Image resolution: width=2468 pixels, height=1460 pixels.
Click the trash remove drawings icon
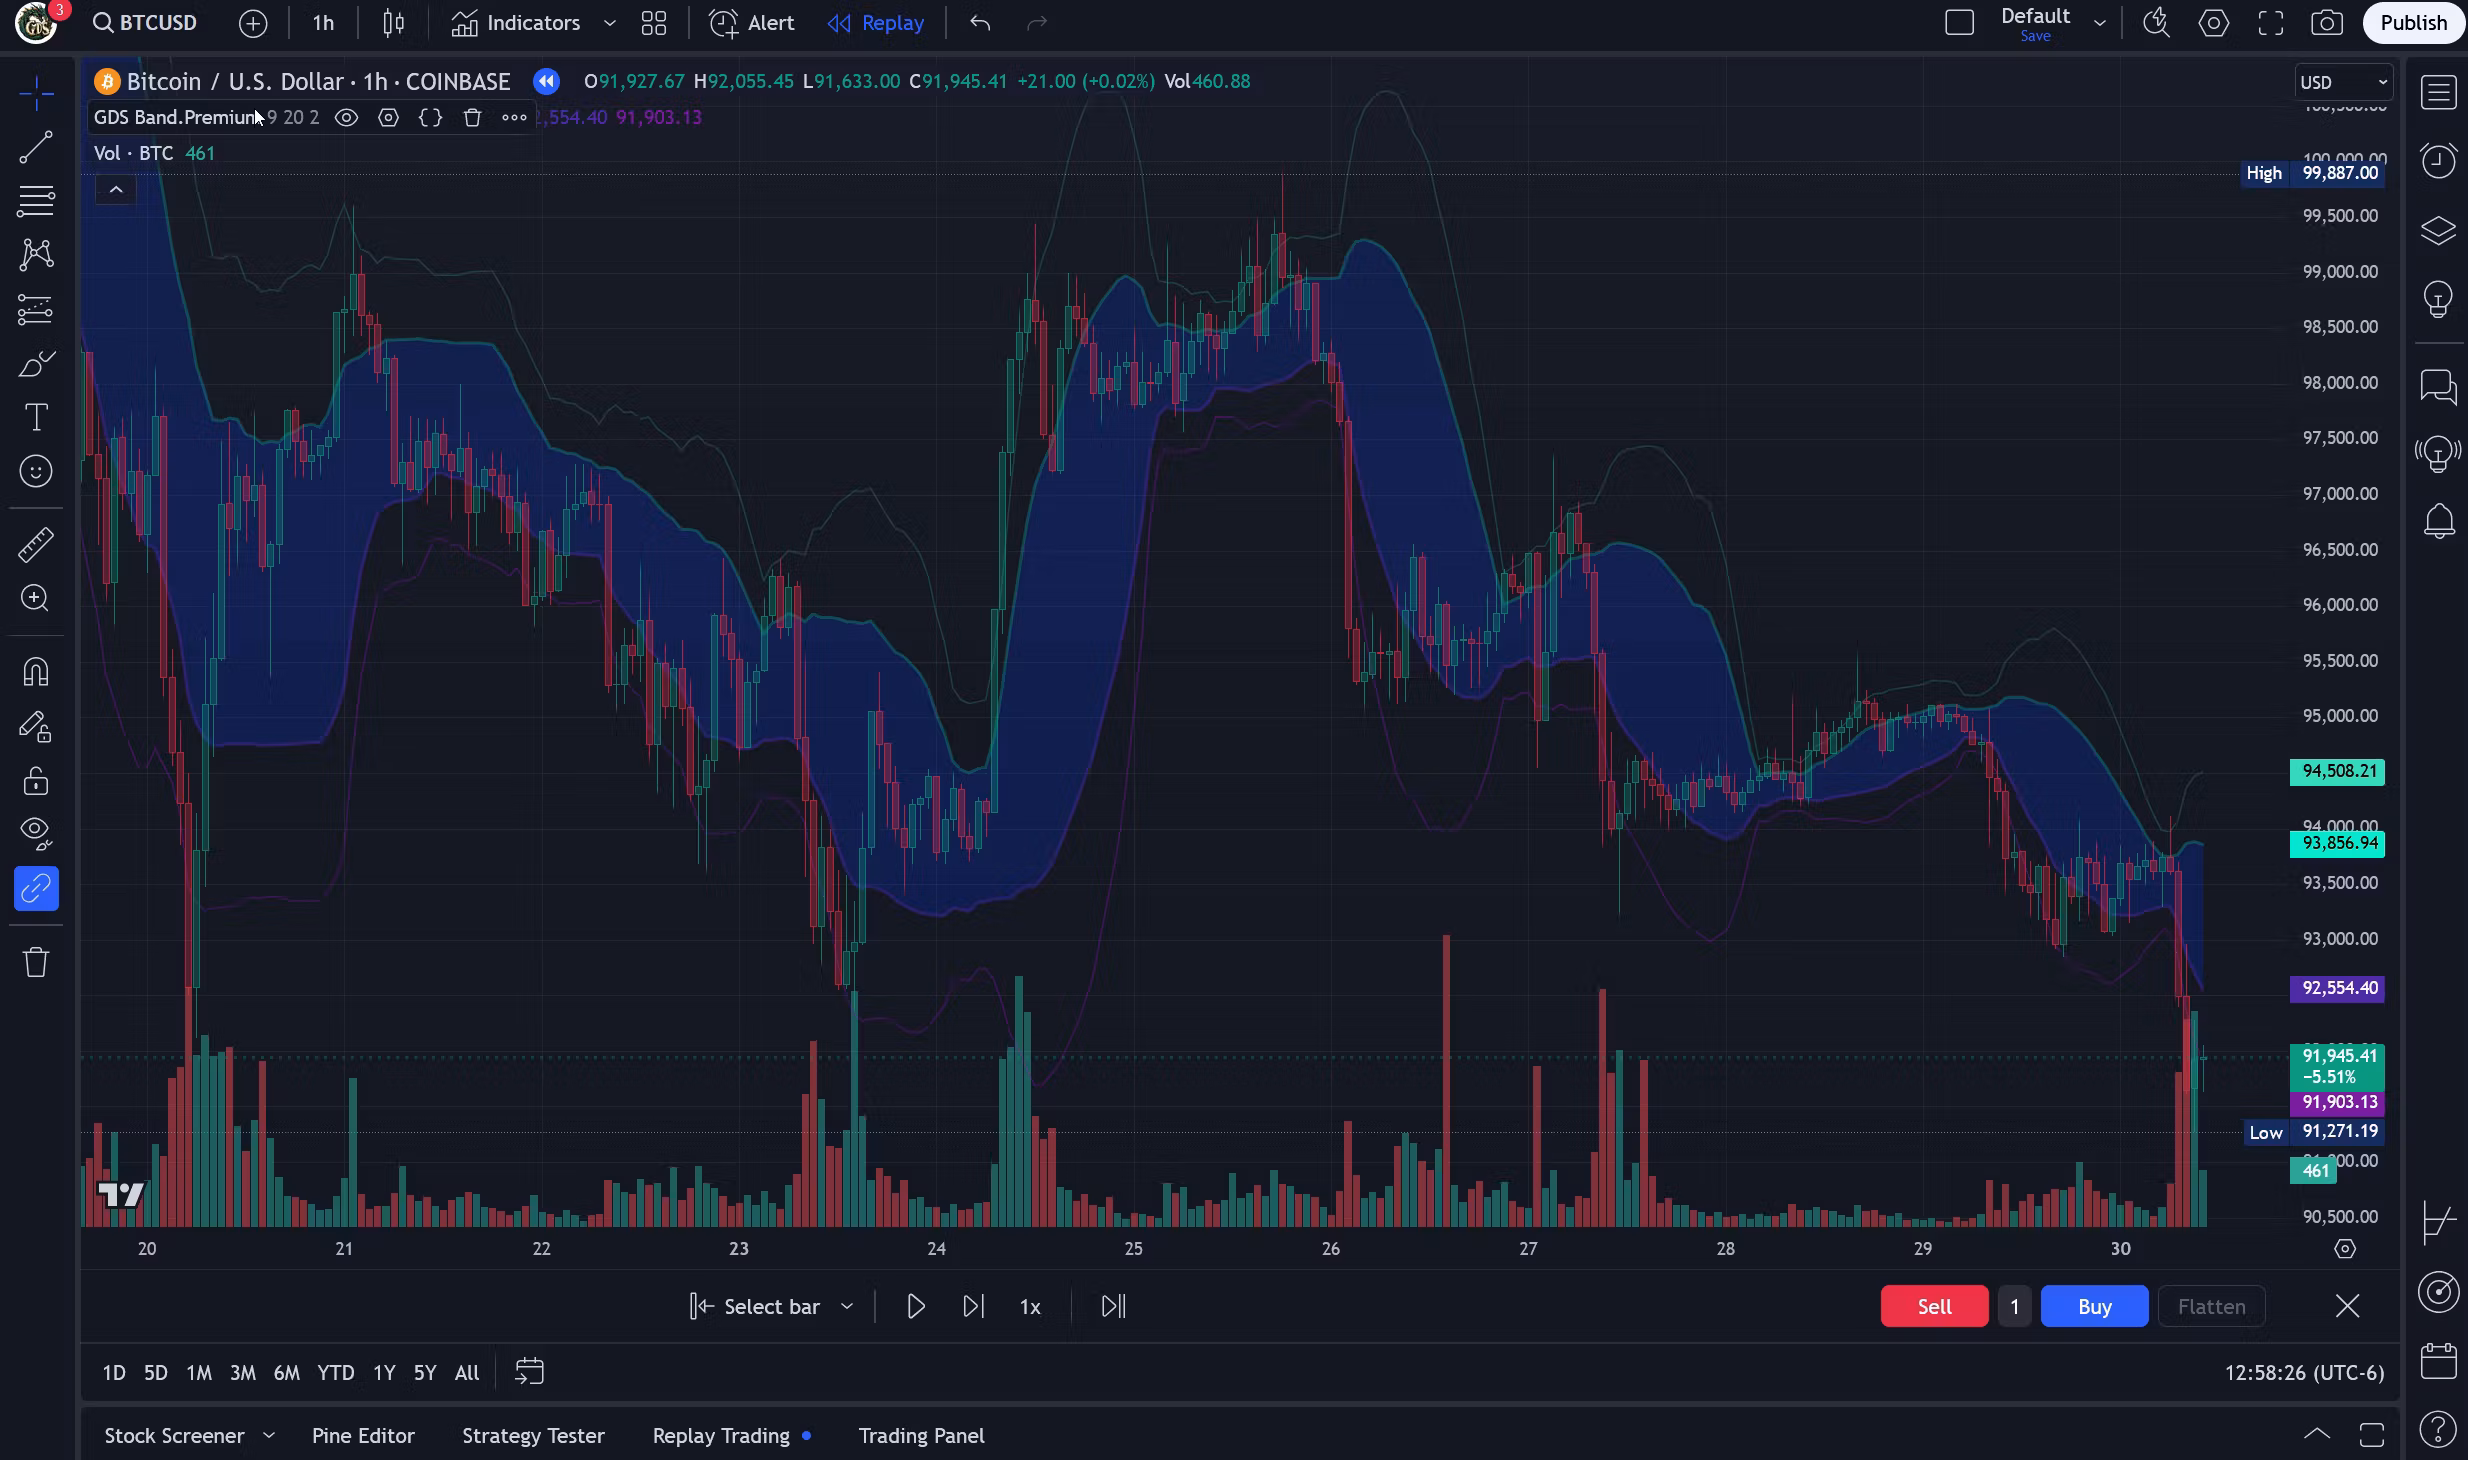point(36,962)
